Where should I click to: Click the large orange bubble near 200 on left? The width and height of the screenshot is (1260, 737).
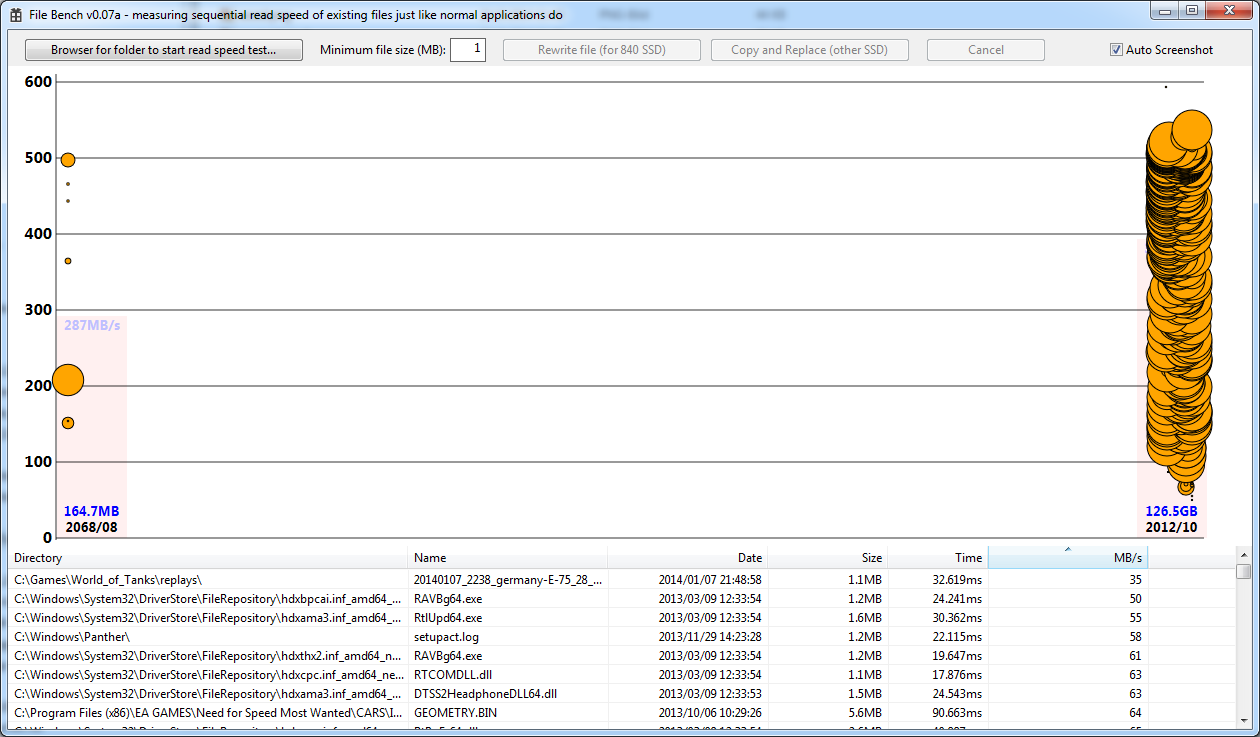(67, 380)
